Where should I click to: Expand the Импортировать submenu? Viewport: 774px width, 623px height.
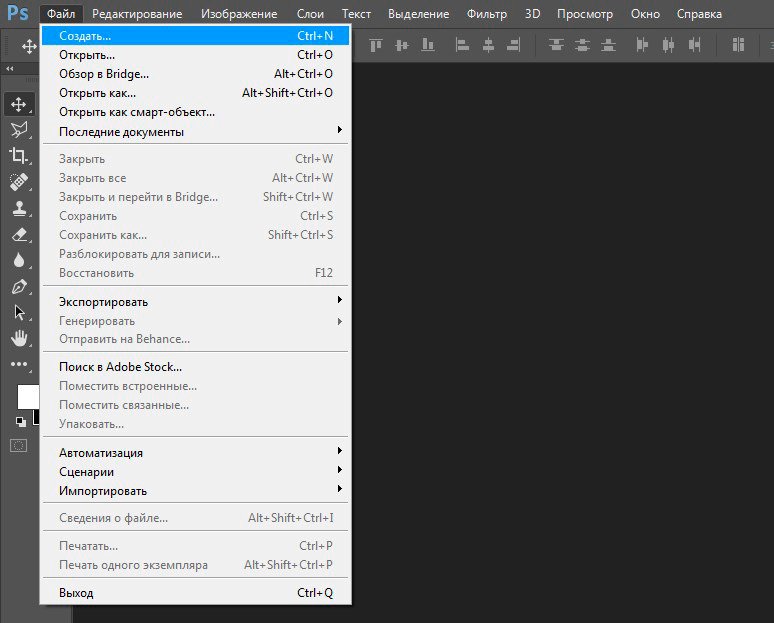[x=195, y=491]
